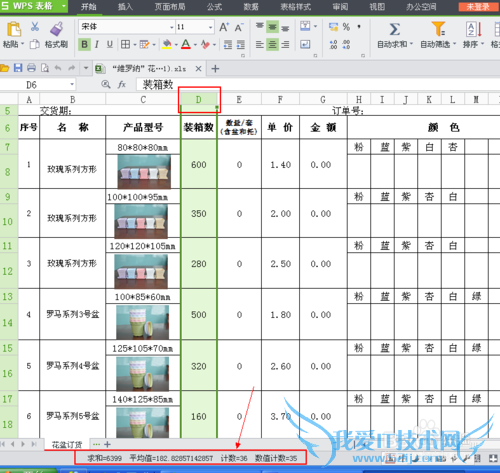The image size is (500, 473).
Task: Expand the Paste options arrow
Action: [22, 44]
